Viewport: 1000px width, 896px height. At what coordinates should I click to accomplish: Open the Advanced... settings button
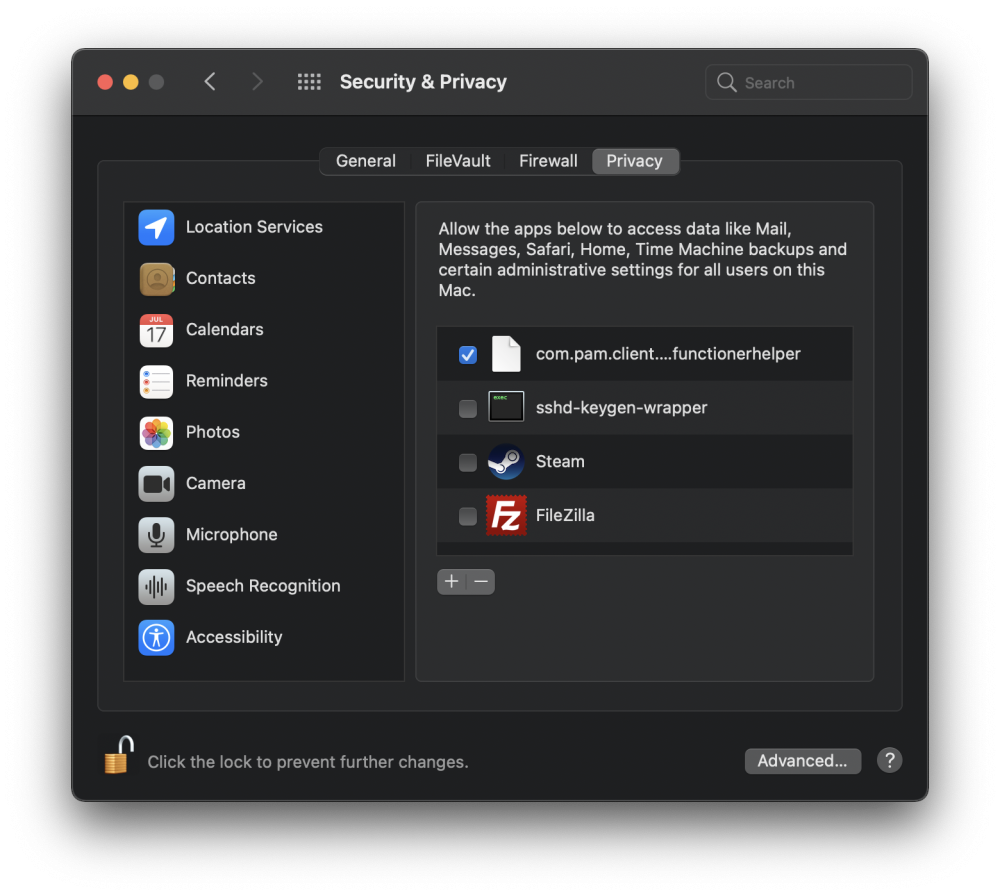[802, 761]
